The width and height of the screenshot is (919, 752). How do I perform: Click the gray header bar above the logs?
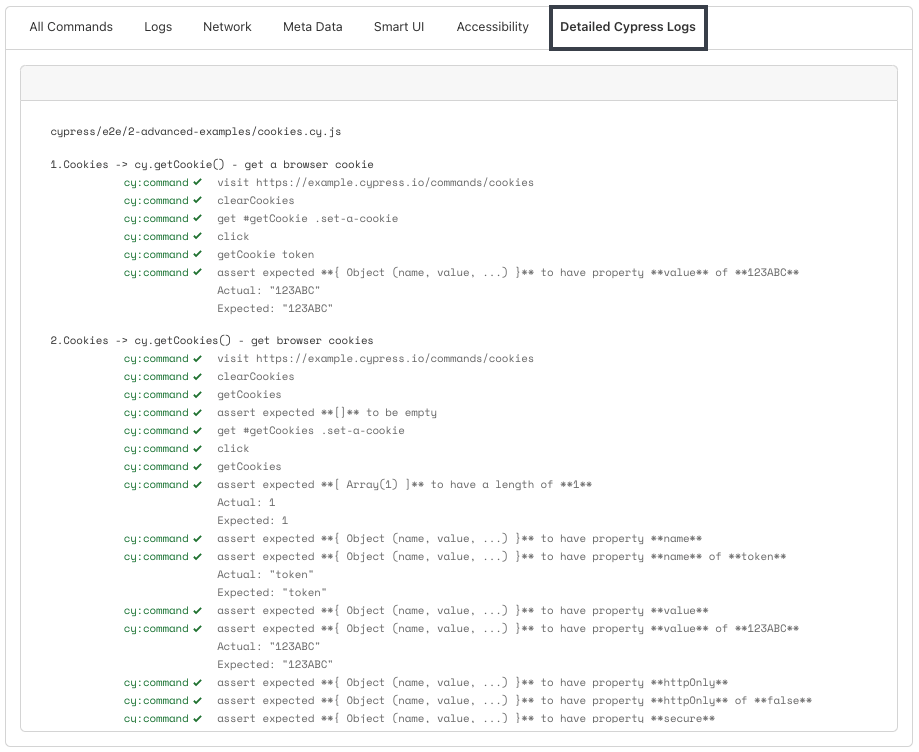[459, 83]
